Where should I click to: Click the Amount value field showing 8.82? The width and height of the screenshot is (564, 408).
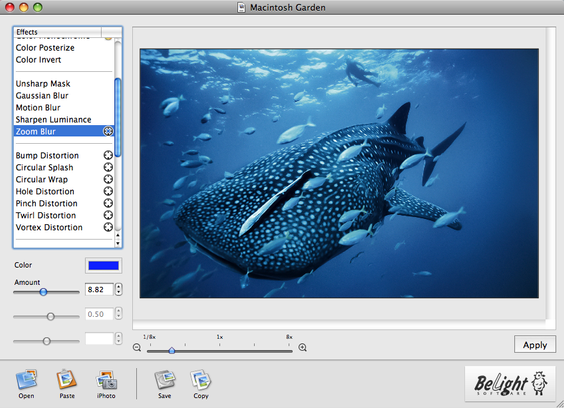pos(99,289)
